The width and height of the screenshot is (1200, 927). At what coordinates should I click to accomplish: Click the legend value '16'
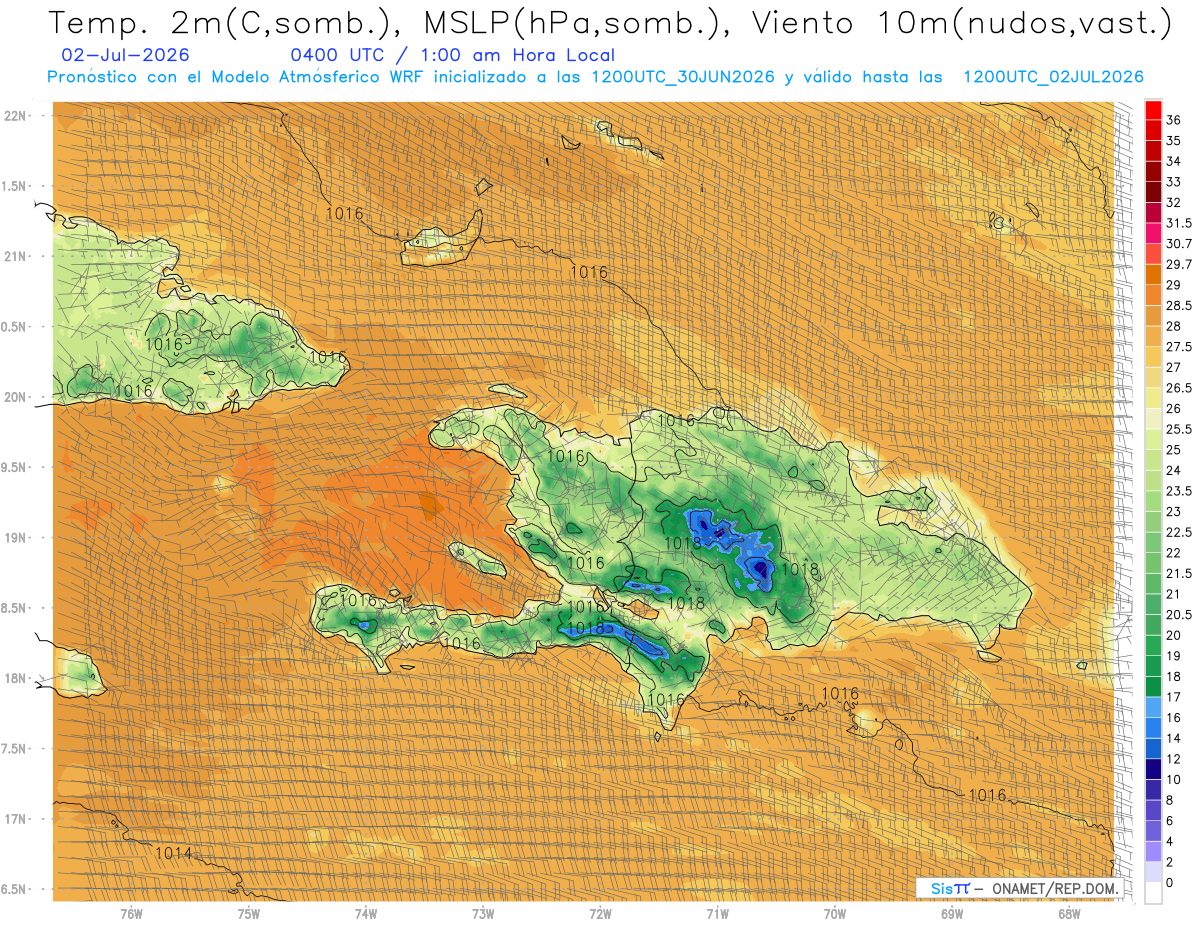click(x=1174, y=718)
